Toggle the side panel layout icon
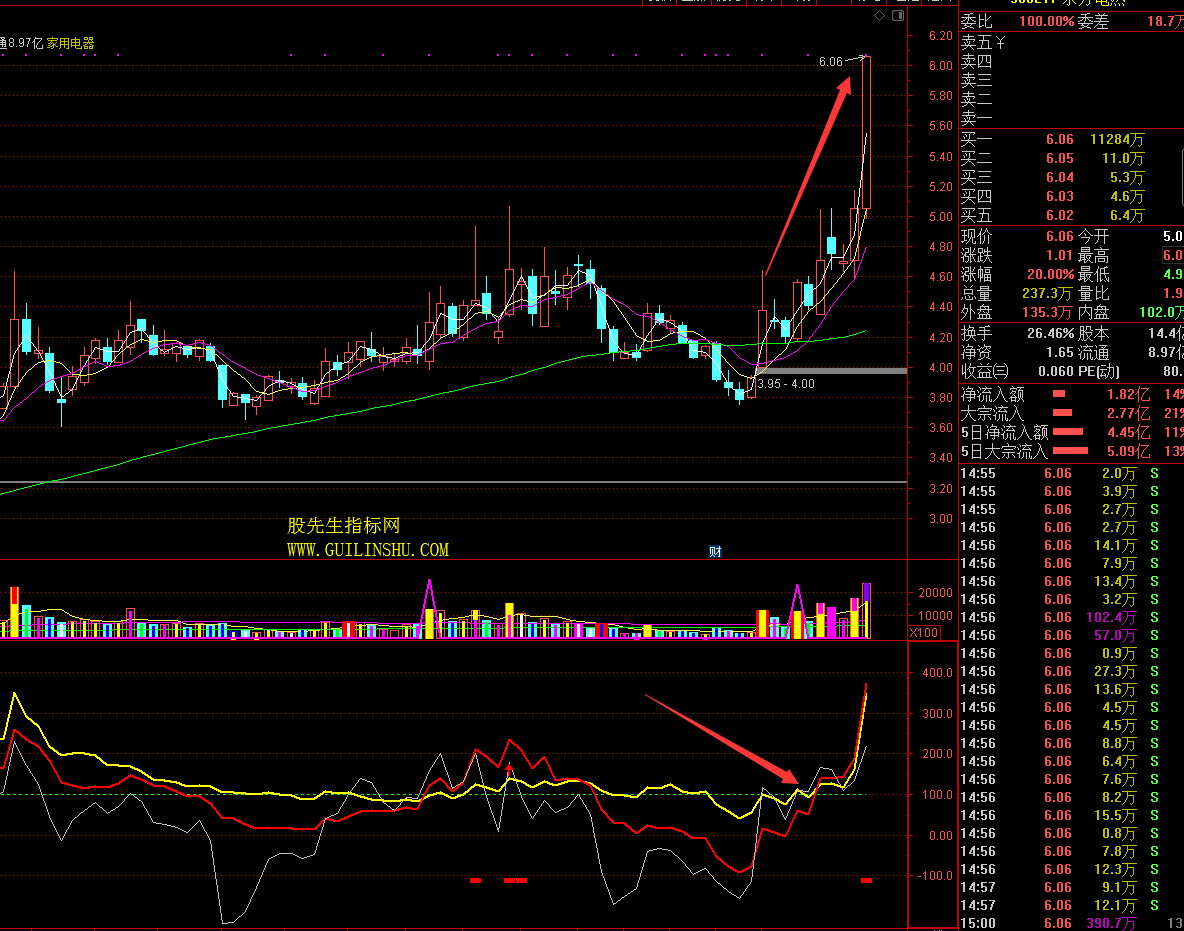Image resolution: width=1184 pixels, height=931 pixels. [898, 15]
